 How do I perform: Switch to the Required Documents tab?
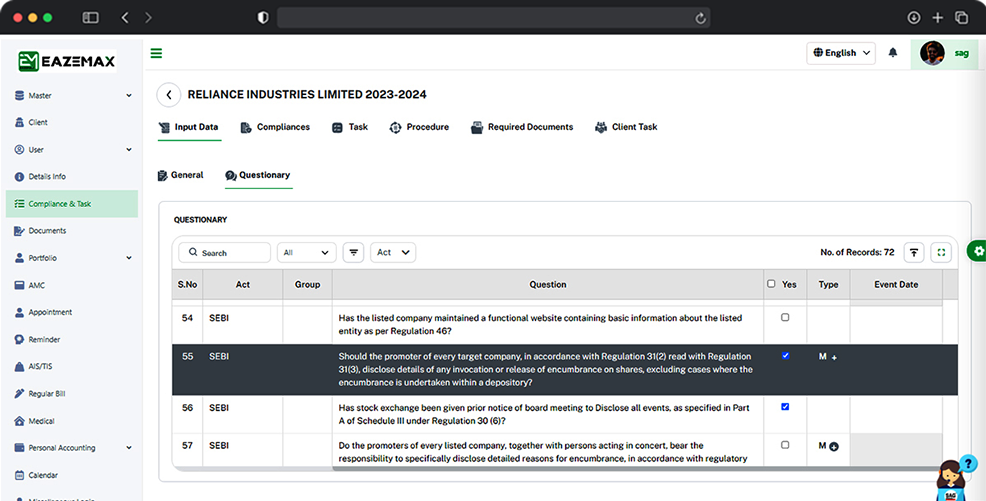pyautogui.click(x=522, y=128)
